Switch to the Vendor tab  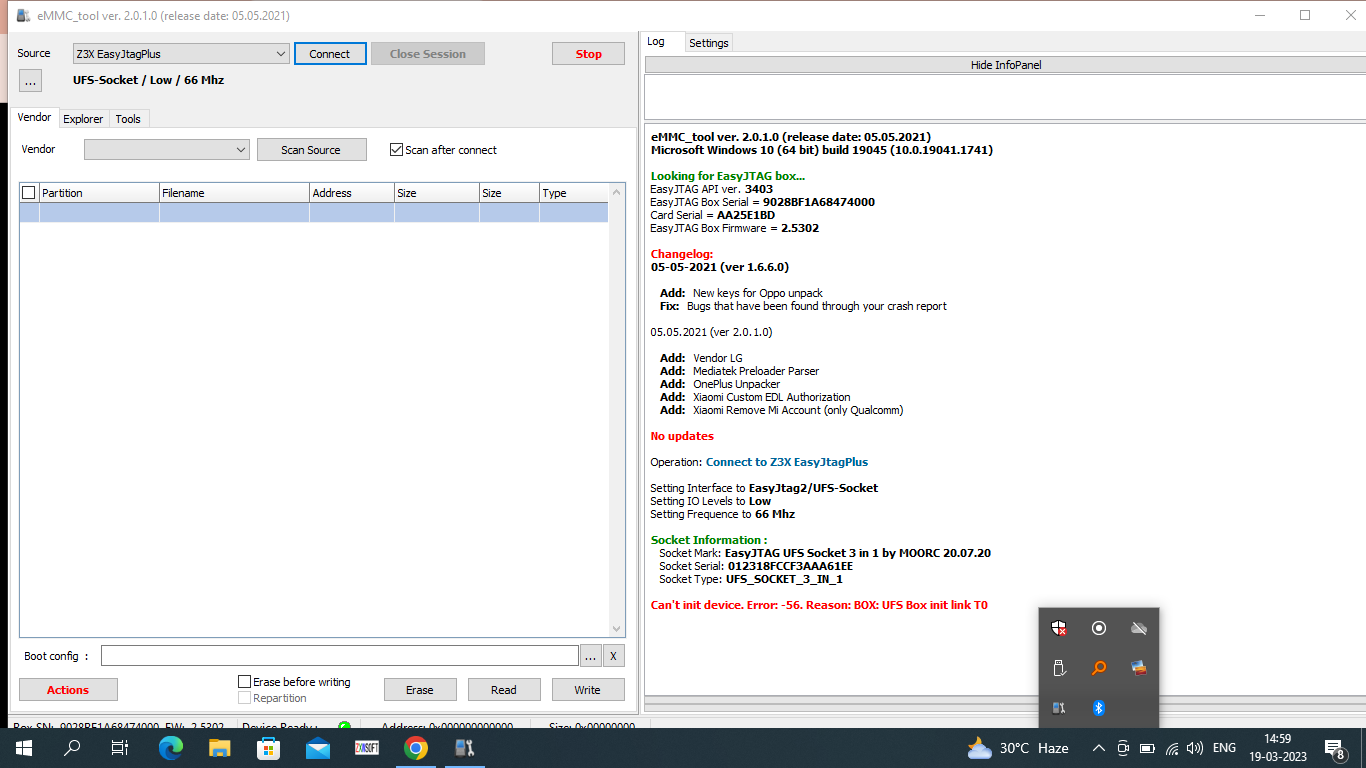pos(35,118)
